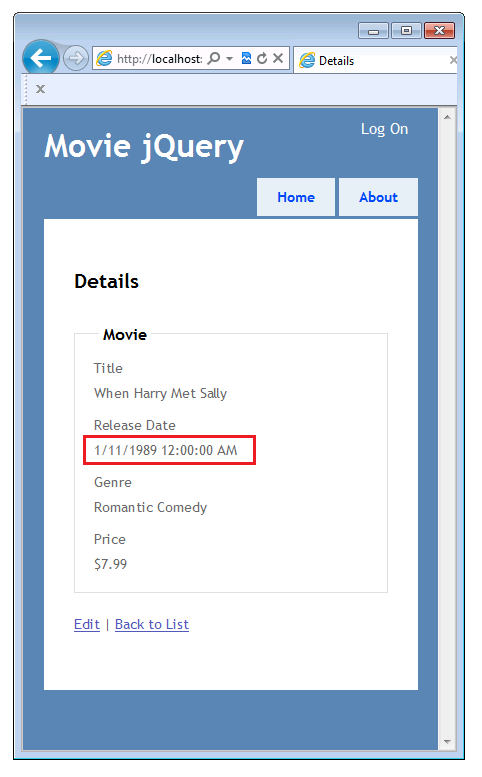482x777 pixels.
Task: Click the Price label
Action: 109,539
